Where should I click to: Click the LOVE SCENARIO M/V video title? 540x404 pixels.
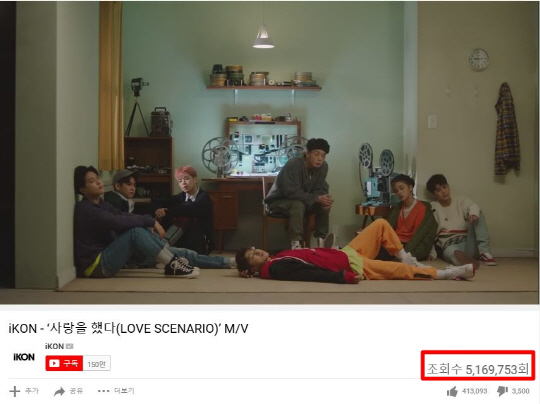(128, 328)
